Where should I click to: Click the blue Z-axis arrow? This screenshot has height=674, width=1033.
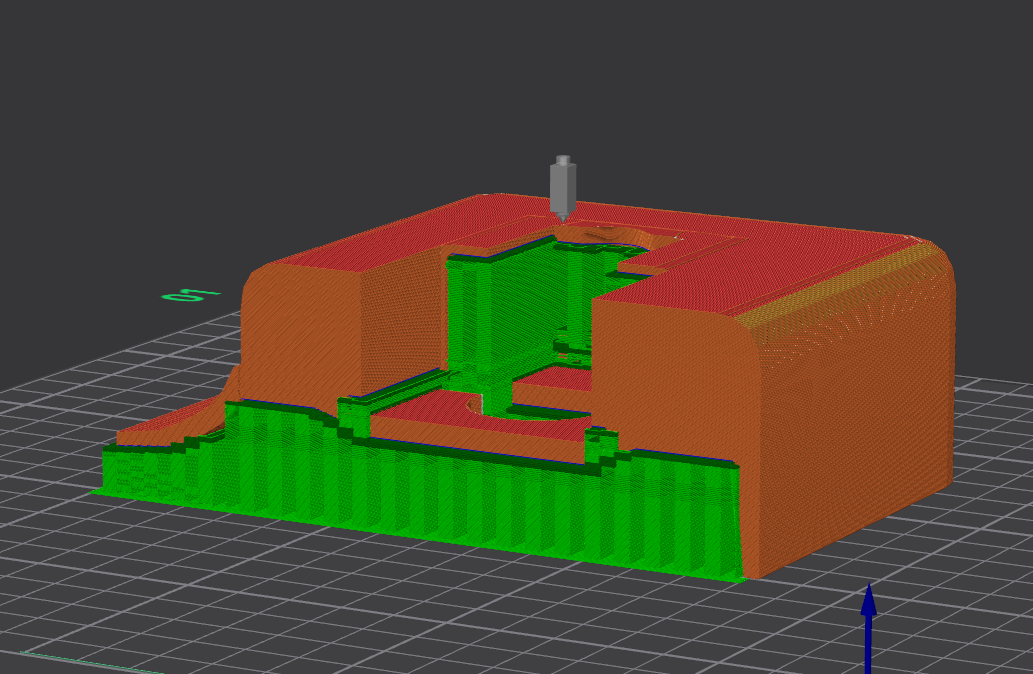click(x=868, y=628)
